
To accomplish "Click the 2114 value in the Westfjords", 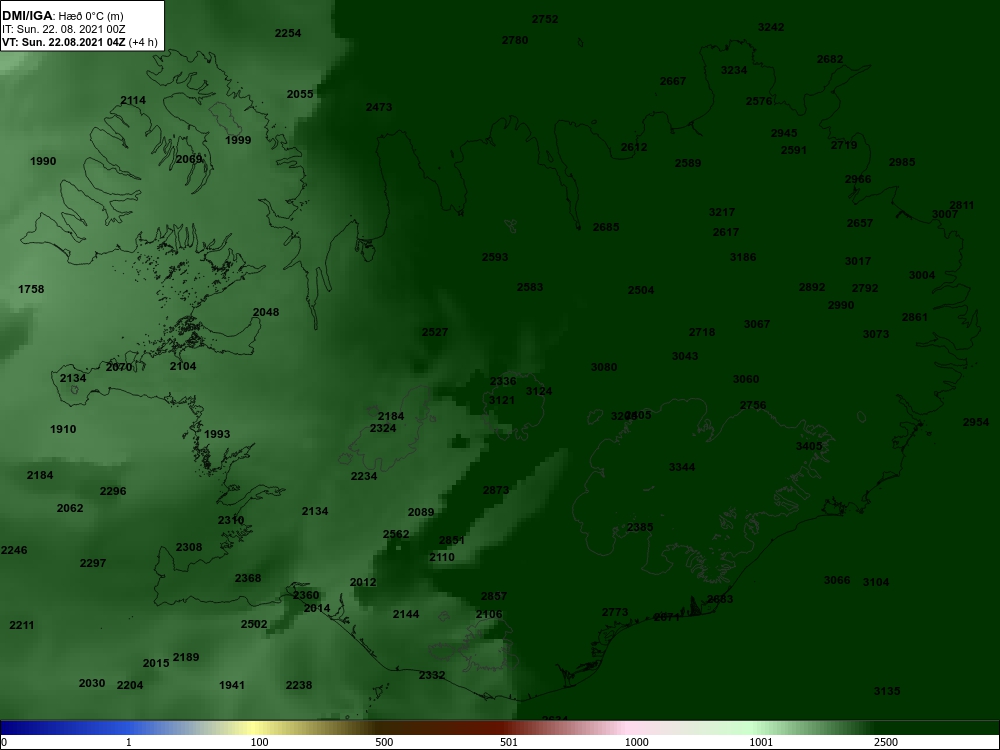I will coord(133,100).
